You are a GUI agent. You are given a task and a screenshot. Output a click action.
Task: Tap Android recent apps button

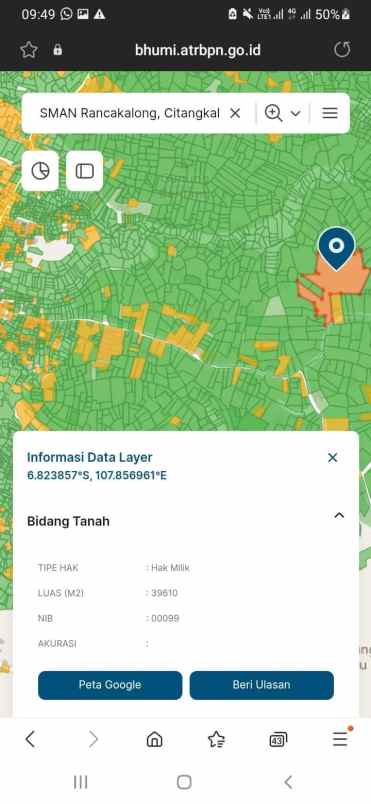[x=80, y=782]
